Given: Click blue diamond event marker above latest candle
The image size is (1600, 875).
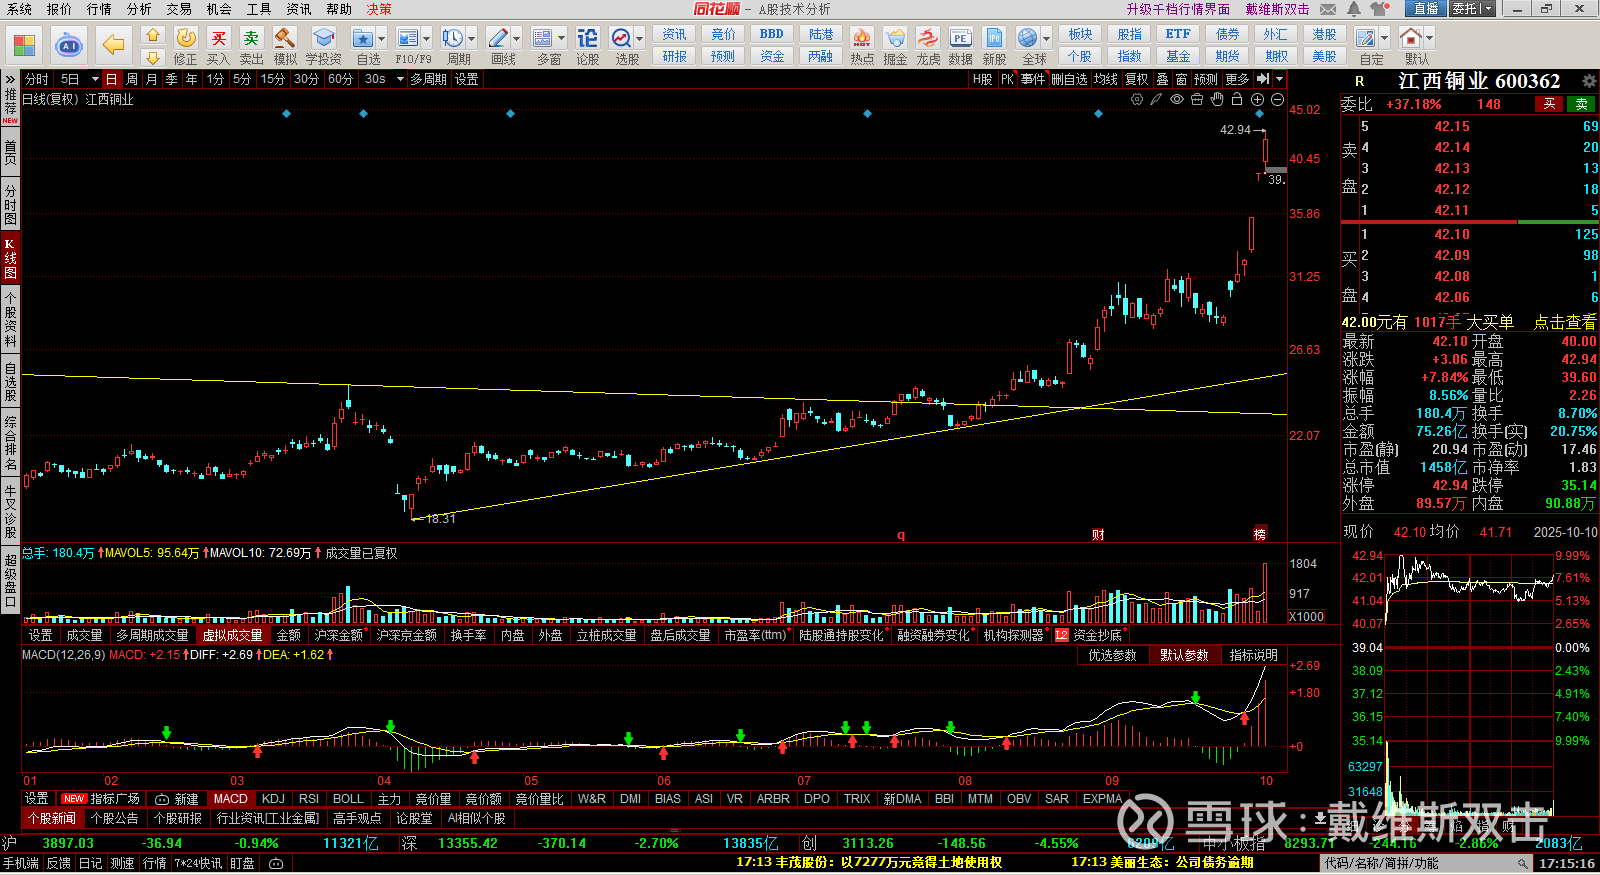Looking at the screenshot, I should [1260, 114].
